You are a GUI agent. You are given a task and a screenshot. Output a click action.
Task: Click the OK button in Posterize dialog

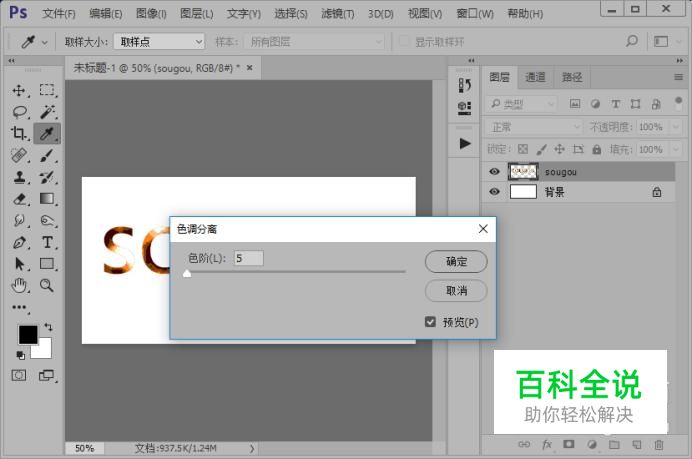[x=456, y=262]
